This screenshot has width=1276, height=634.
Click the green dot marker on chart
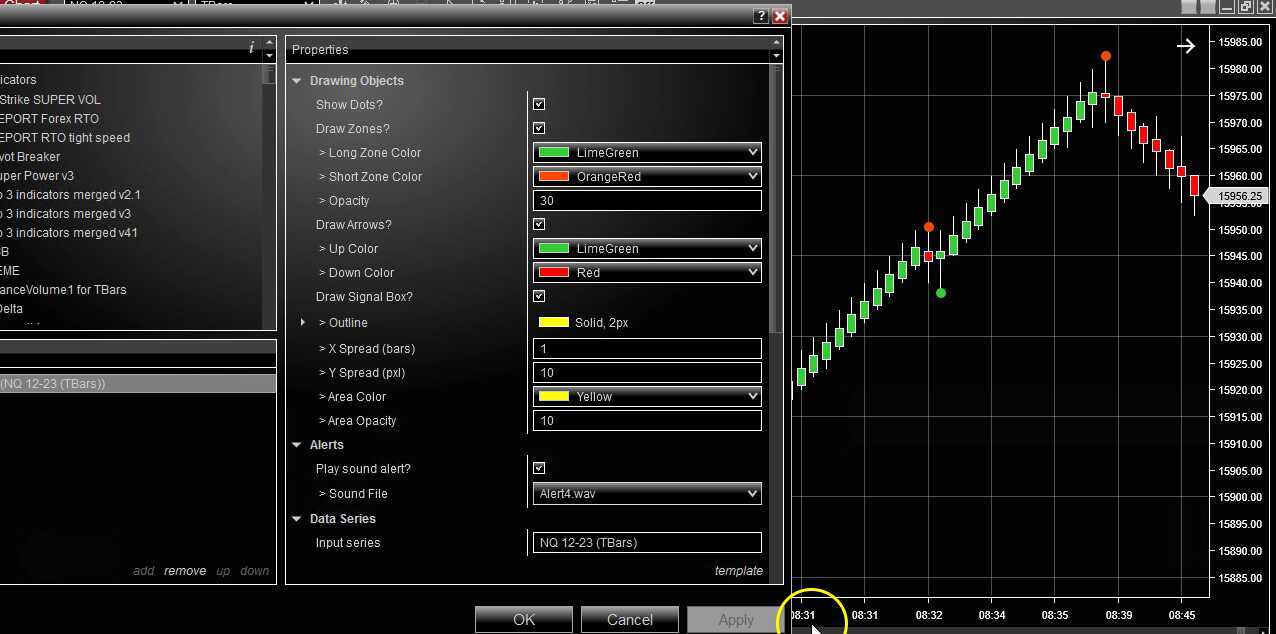point(940,293)
